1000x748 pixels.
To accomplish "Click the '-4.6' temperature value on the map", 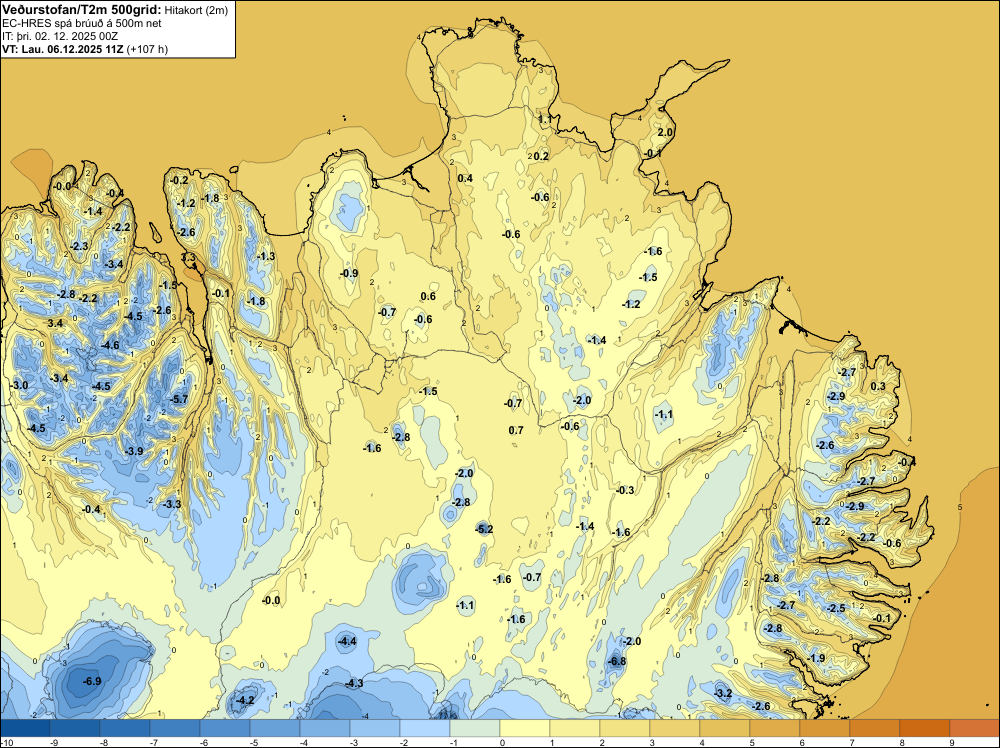I will tap(110, 345).
